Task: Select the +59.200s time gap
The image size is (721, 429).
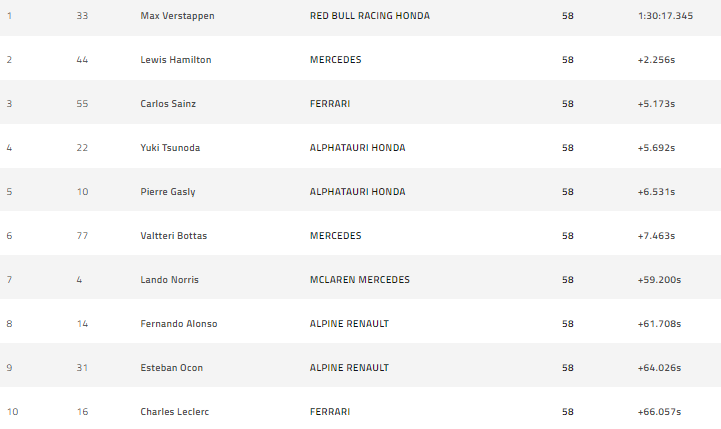Action: click(658, 280)
